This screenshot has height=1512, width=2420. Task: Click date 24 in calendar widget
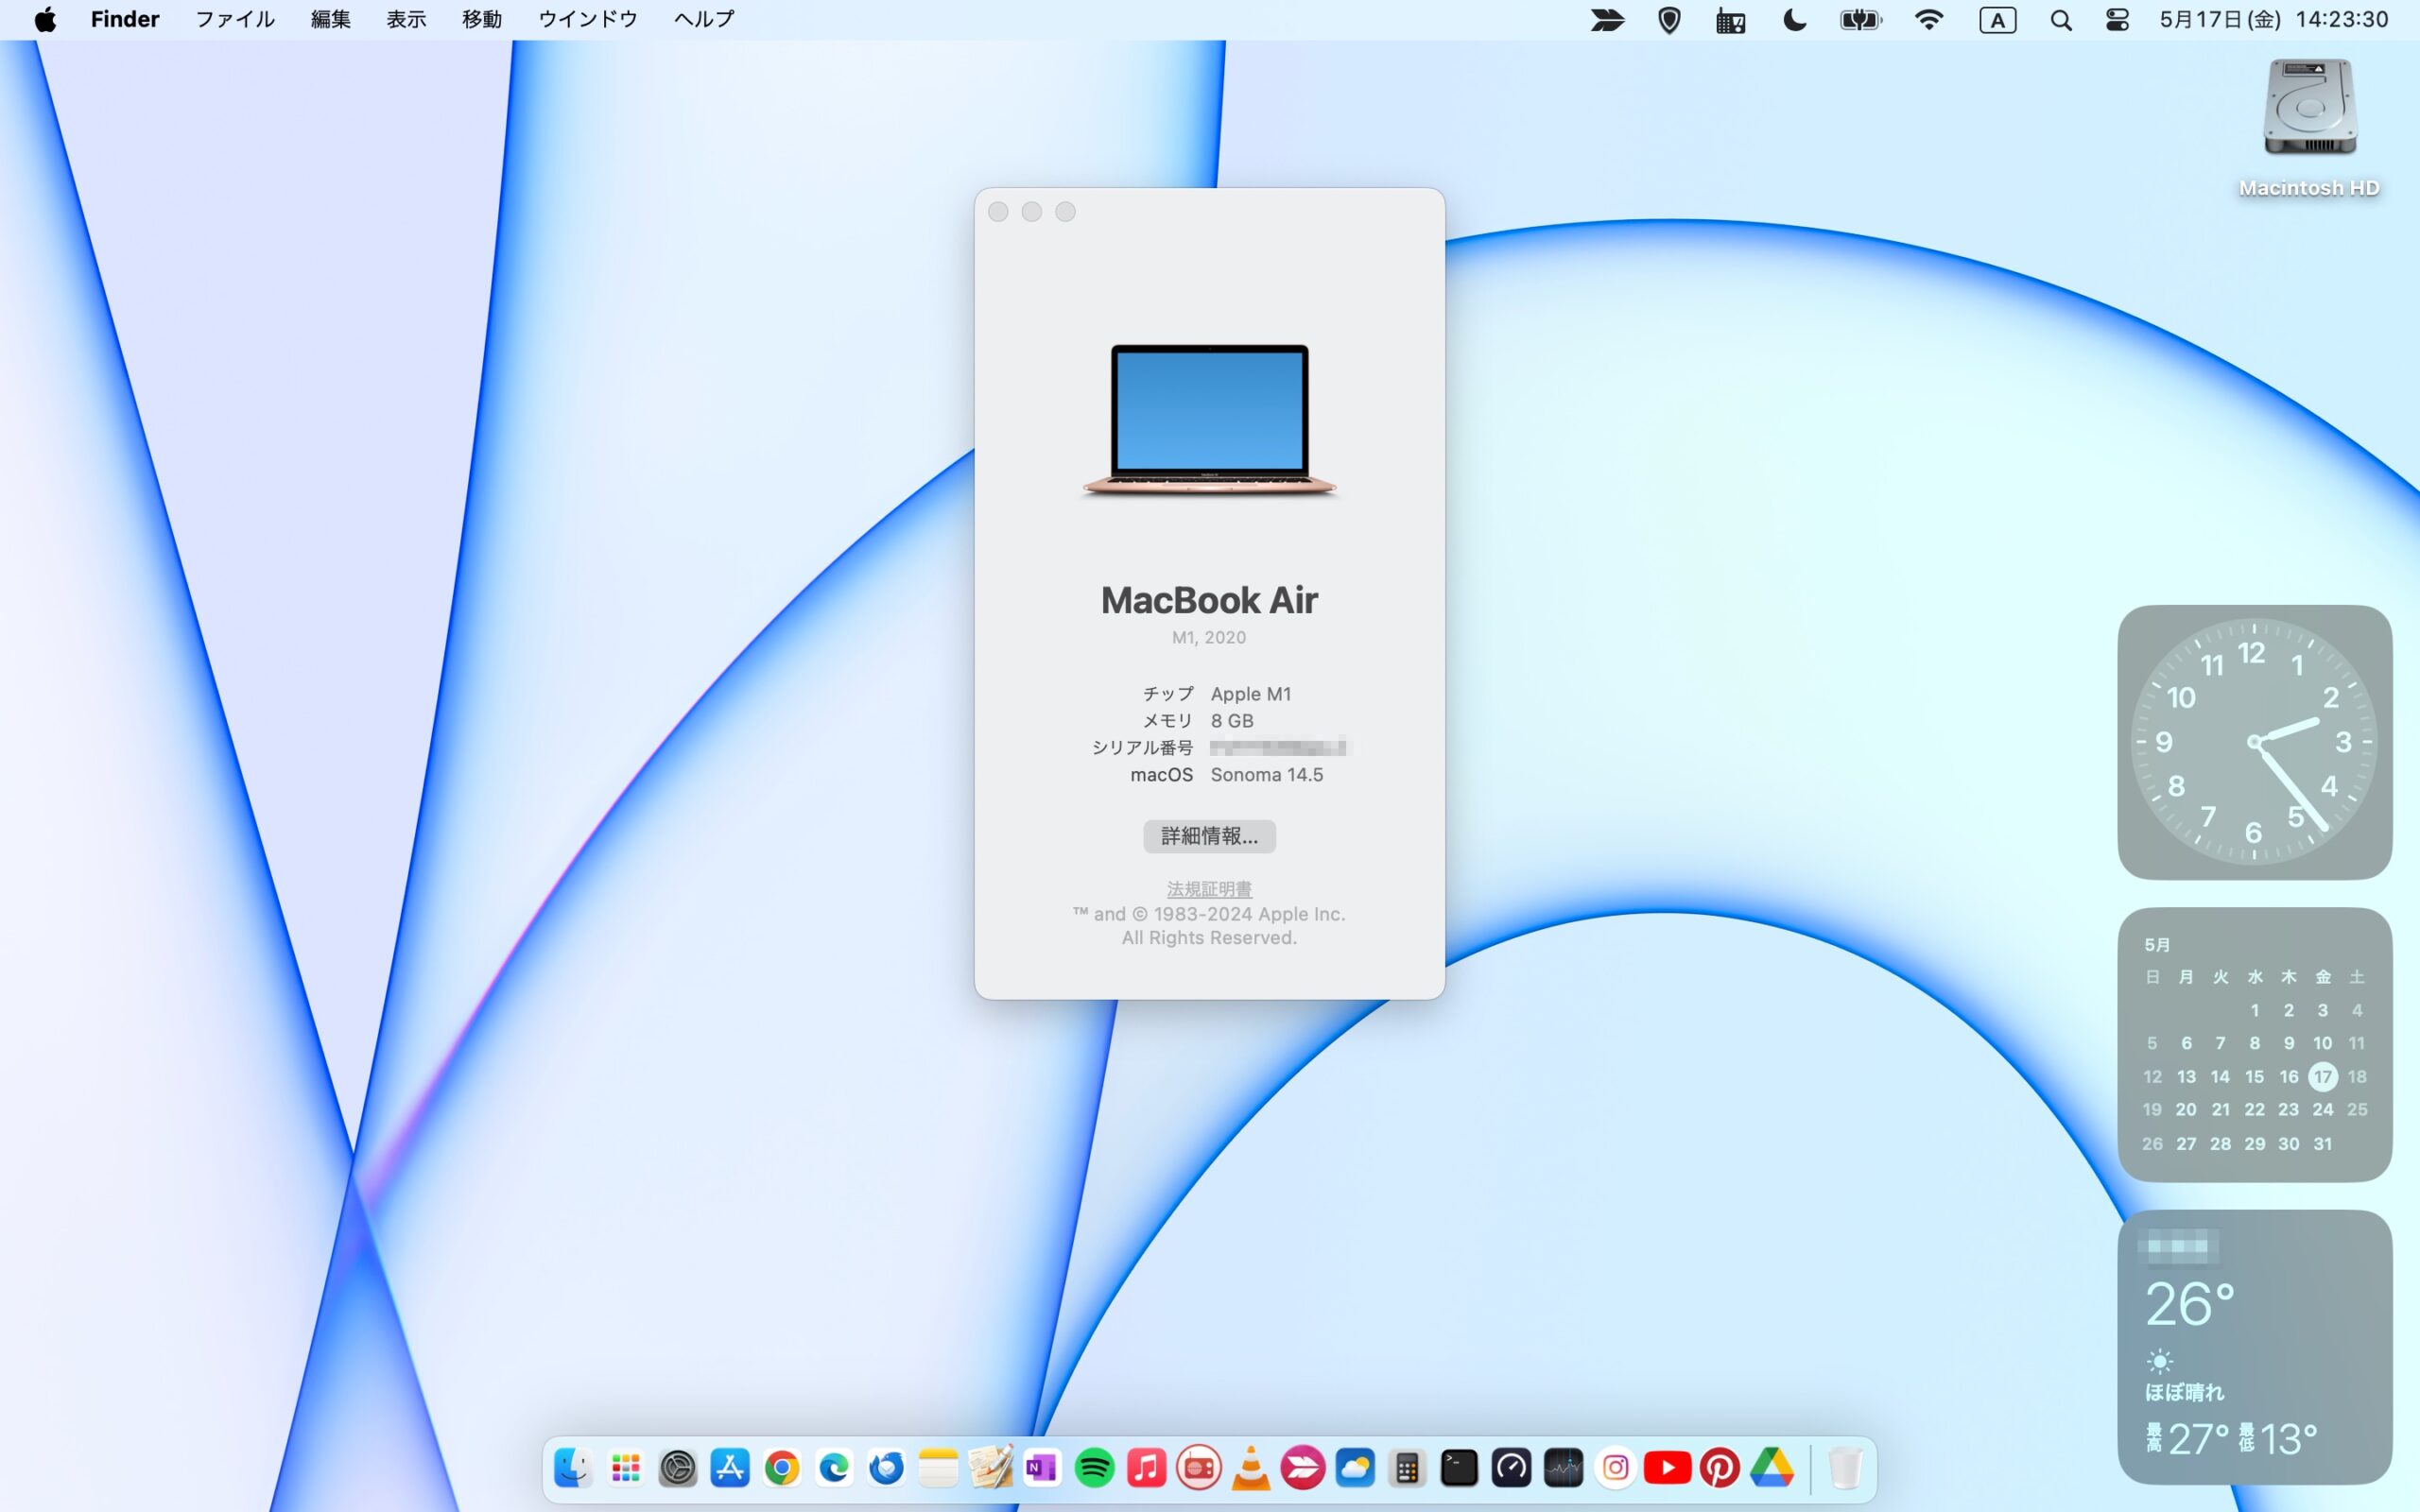click(x=2322, y=1110)
